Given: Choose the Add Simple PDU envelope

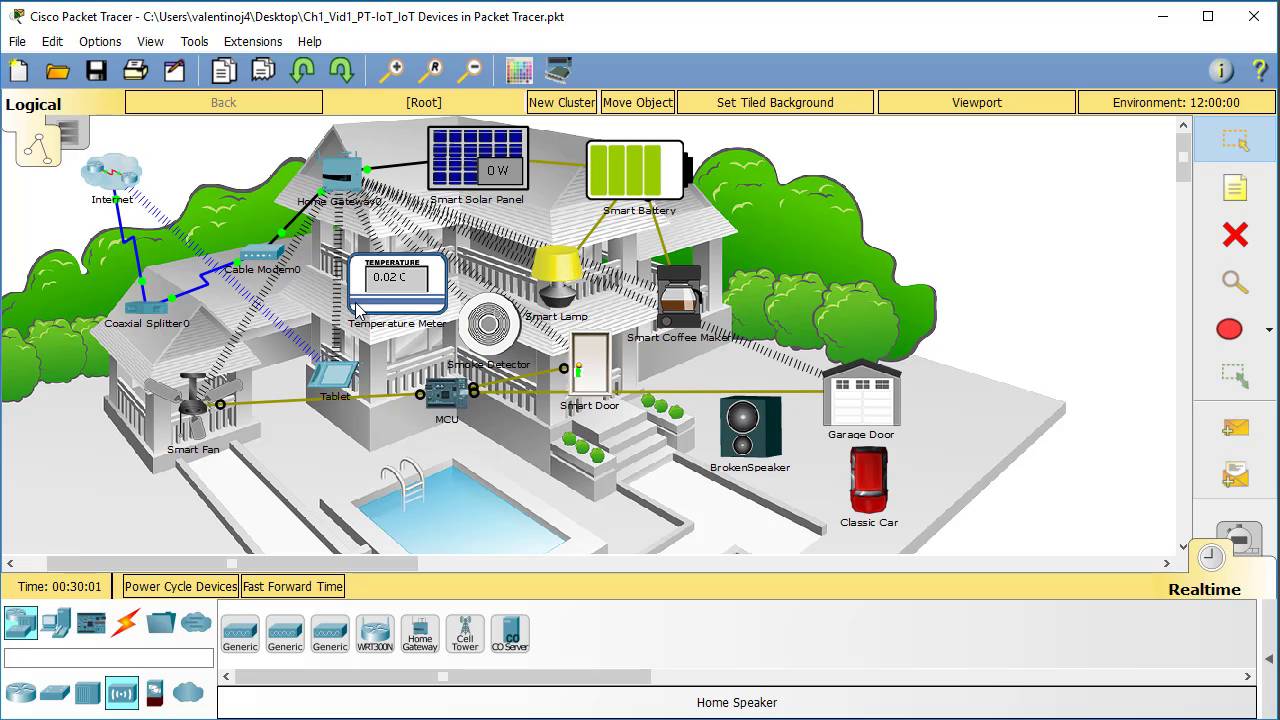Looking at the screenshot, I should tap(1235, 428).
